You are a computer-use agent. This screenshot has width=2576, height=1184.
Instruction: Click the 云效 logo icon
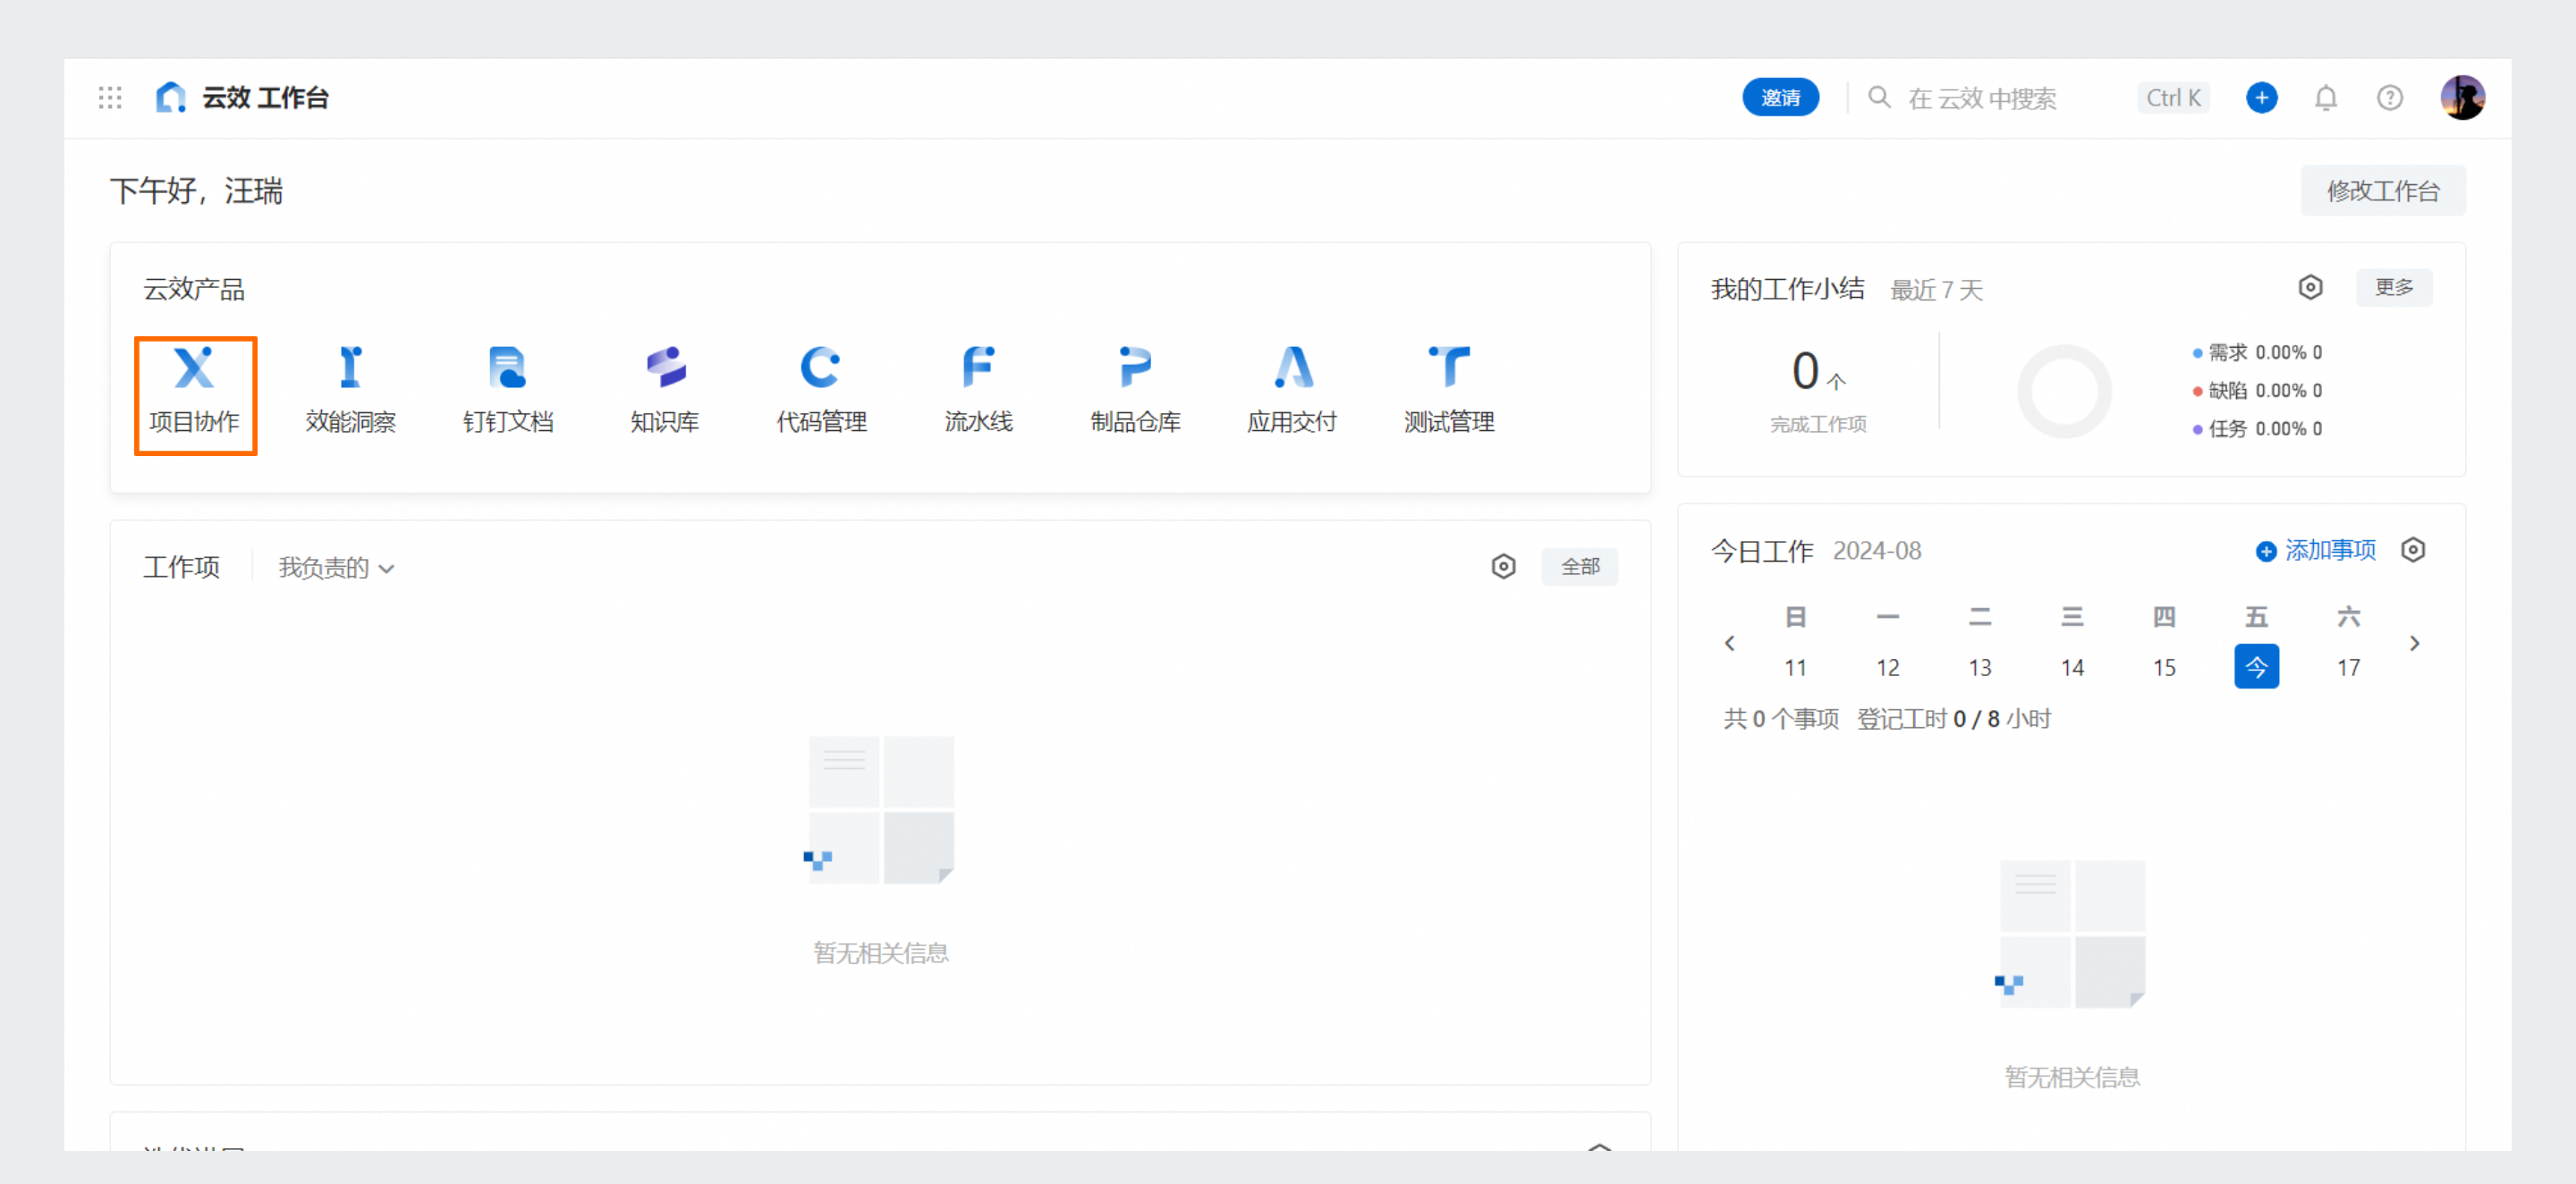tap(171, 98)
